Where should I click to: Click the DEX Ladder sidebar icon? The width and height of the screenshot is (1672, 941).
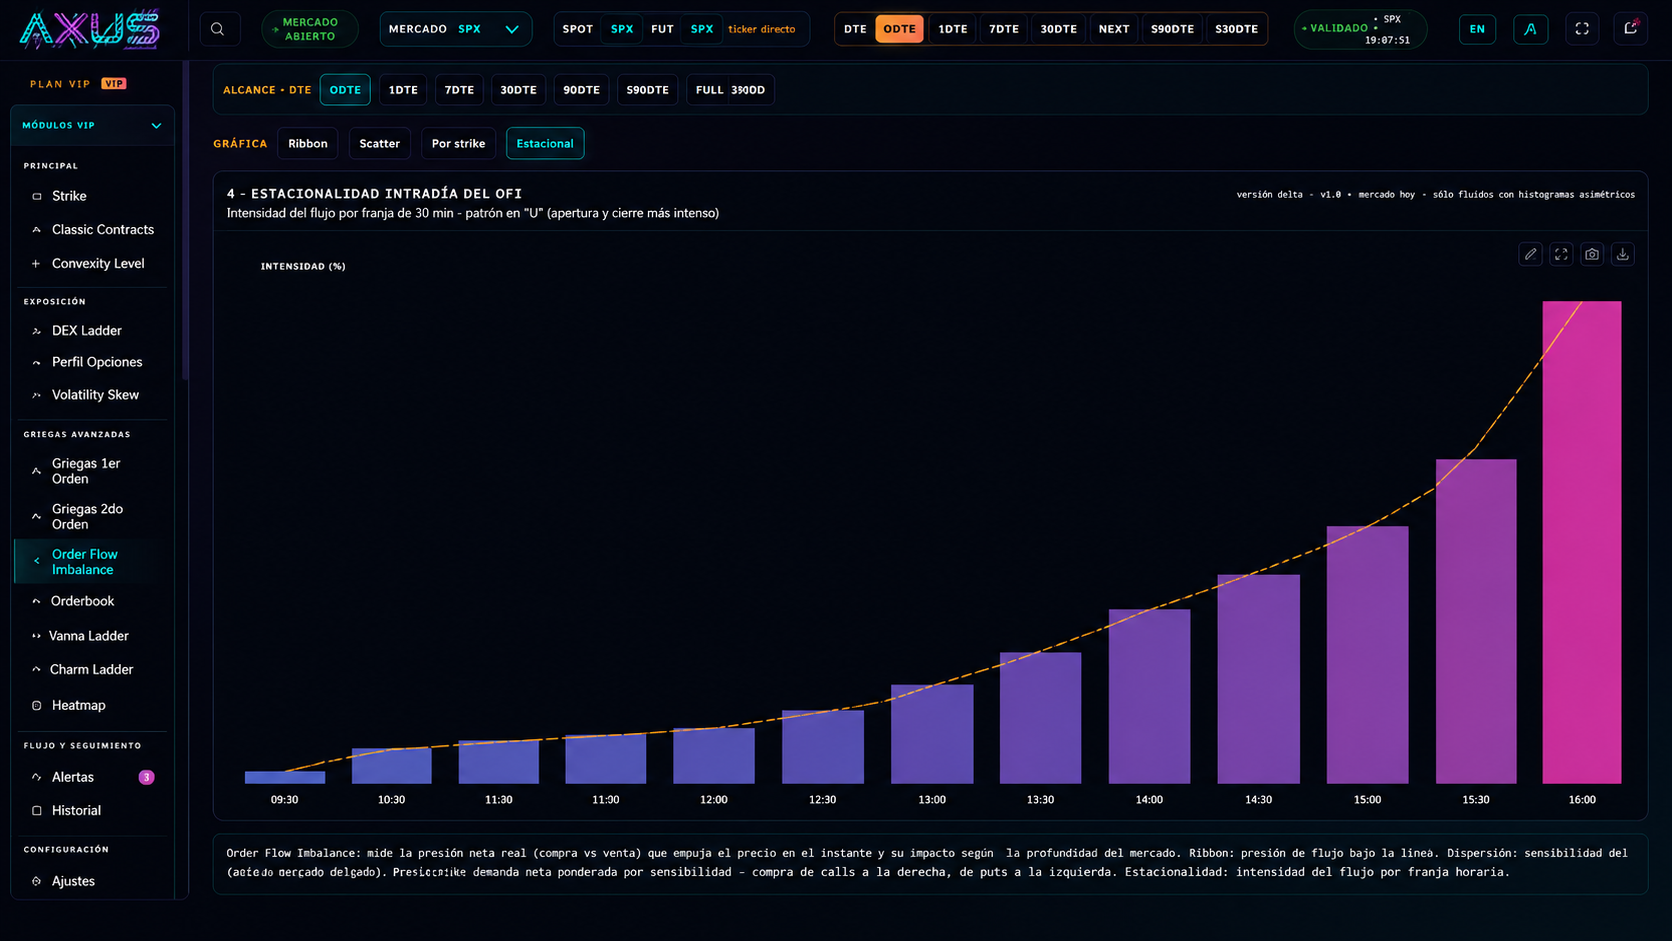point(37,331)
